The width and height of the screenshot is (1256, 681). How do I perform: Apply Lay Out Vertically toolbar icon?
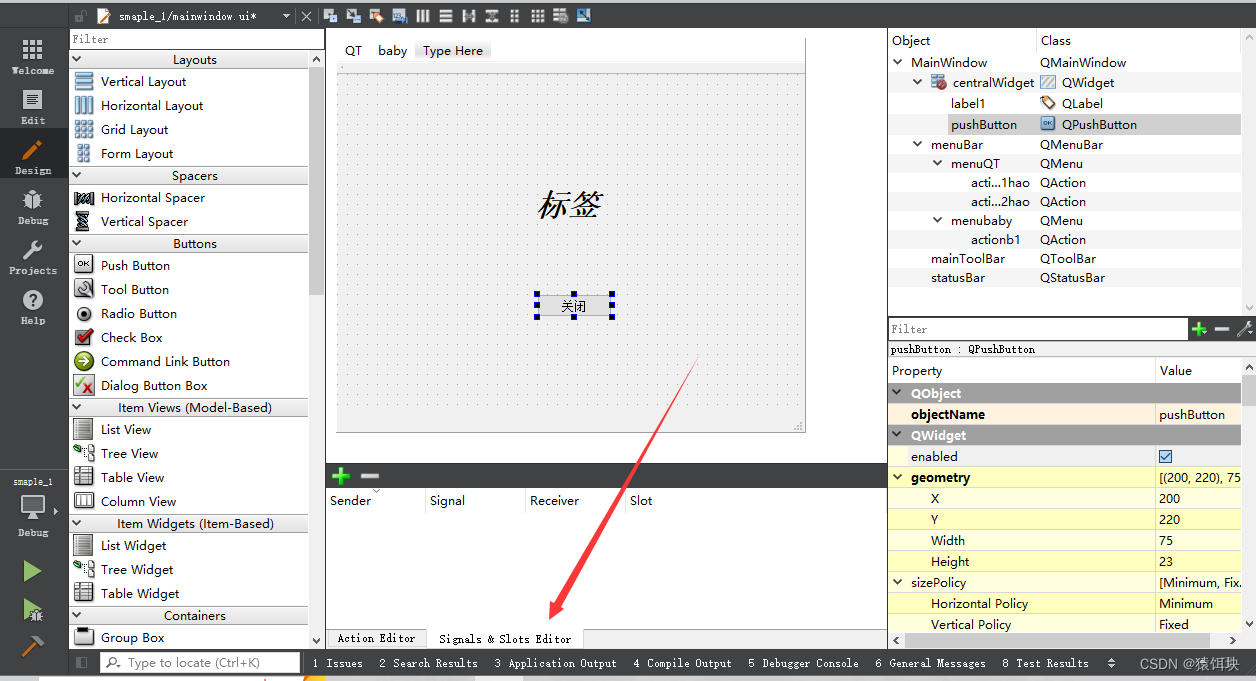point(446,15)
